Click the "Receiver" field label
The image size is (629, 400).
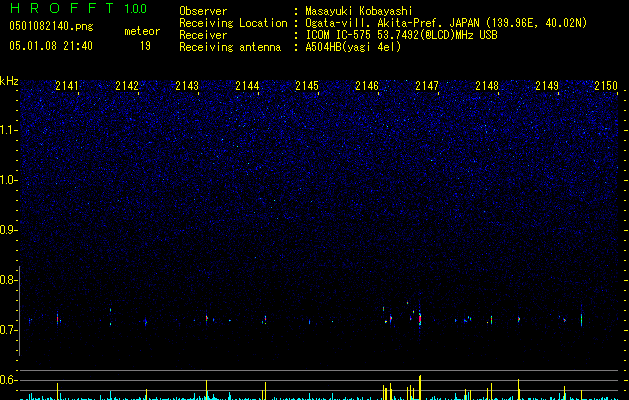203,35
